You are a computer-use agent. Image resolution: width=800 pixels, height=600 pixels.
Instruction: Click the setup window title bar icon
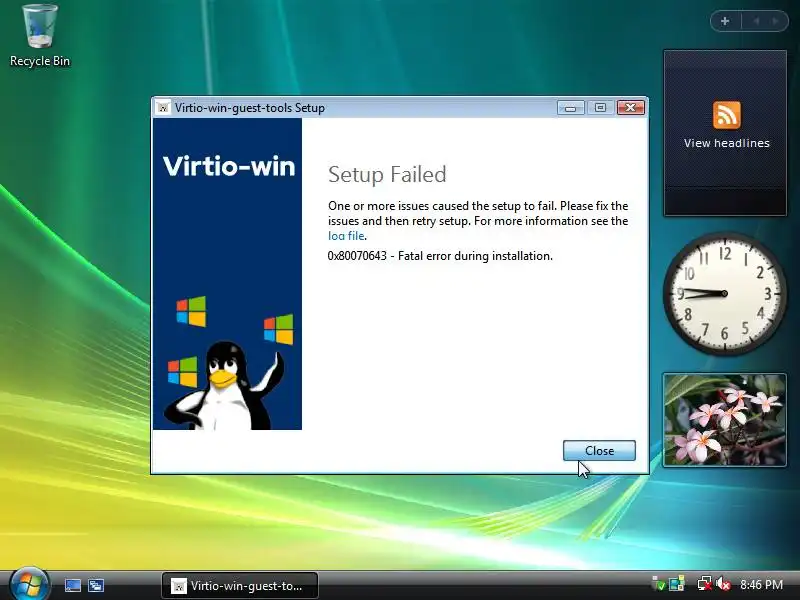pos(163,108)
